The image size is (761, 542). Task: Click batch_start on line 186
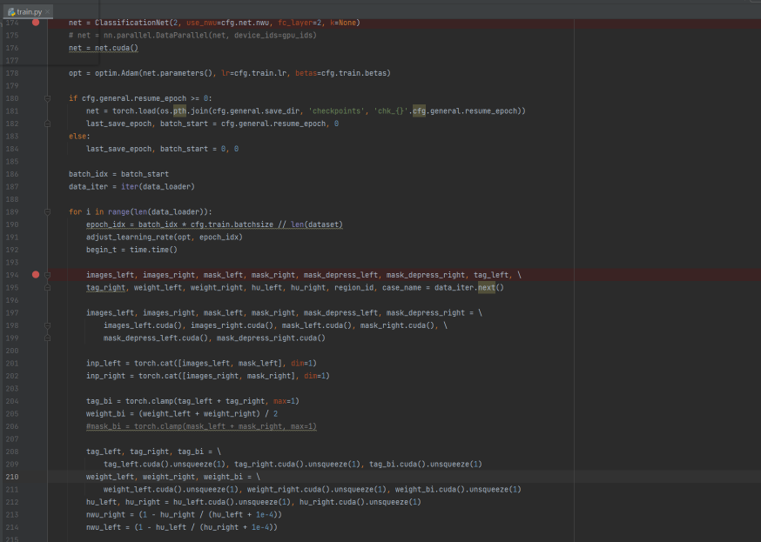[x=145, y=174]
